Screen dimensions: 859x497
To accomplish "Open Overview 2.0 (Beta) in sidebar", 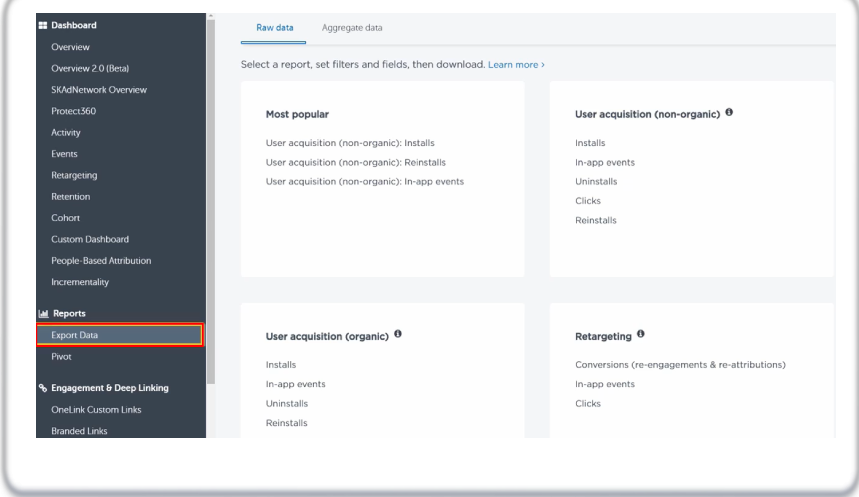I will coord(90,68).
